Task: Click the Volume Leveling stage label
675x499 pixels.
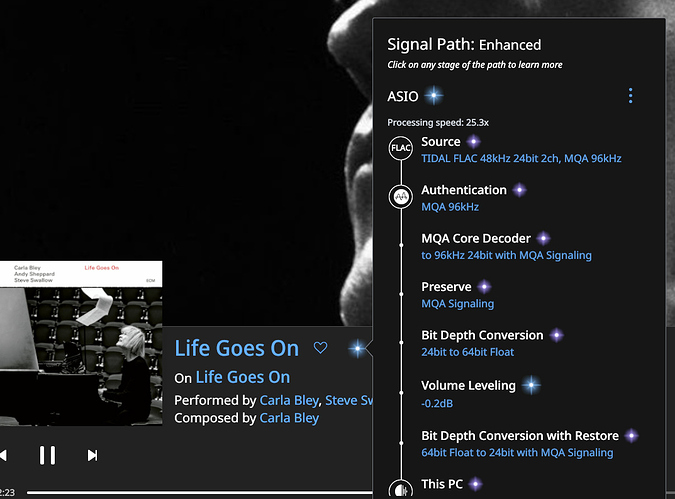Action: (468, 385)
